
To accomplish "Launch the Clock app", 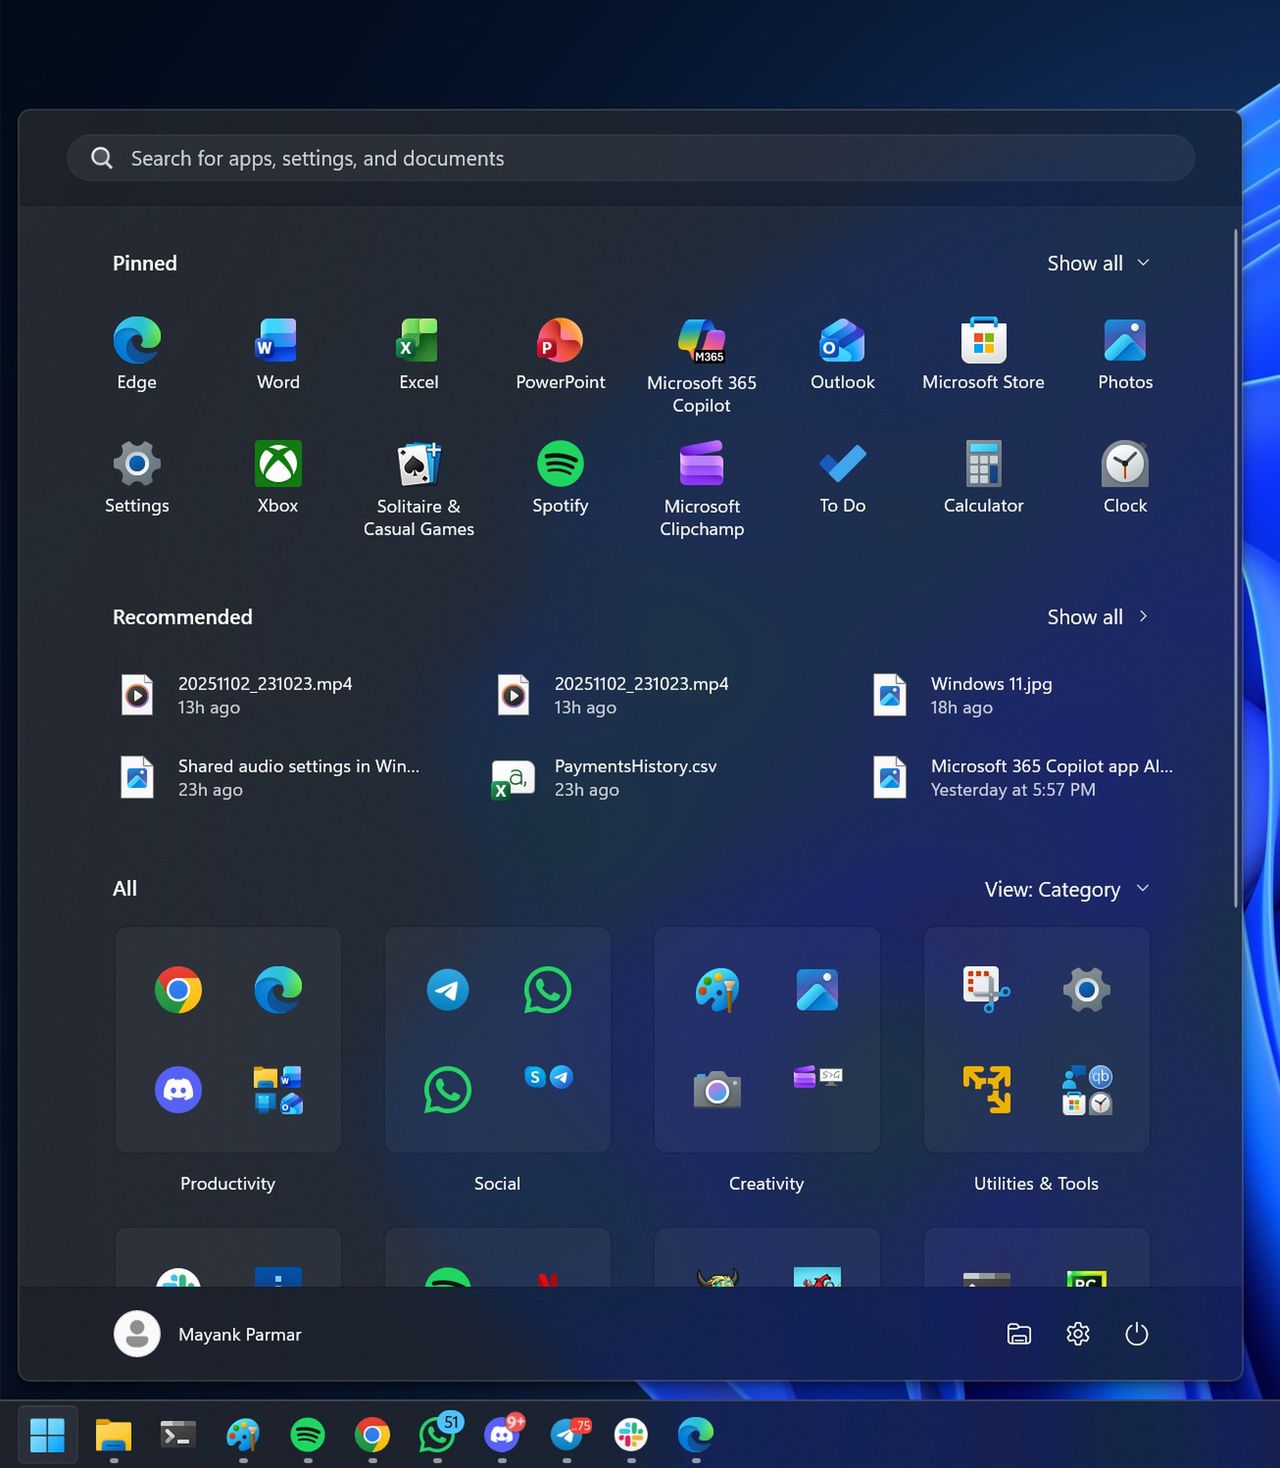I will tap(1124, 475).
